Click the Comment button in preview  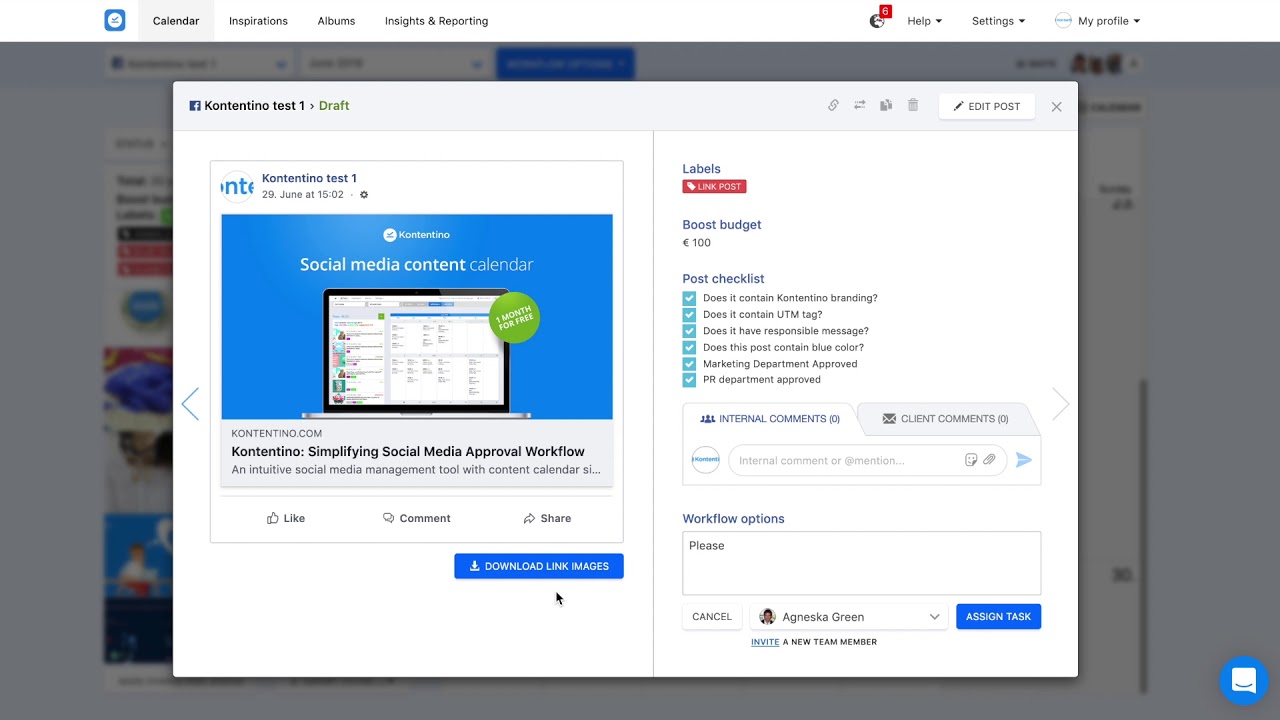416,518
